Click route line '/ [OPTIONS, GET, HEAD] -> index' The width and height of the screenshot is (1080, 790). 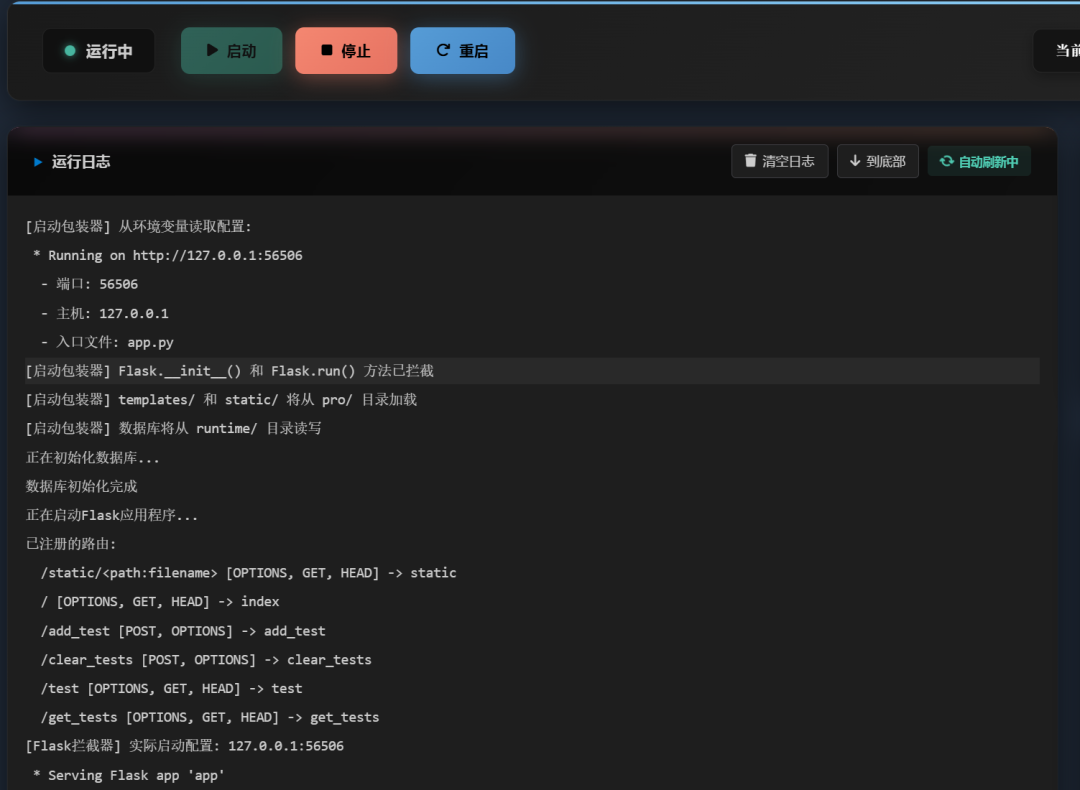coord(160,602)
